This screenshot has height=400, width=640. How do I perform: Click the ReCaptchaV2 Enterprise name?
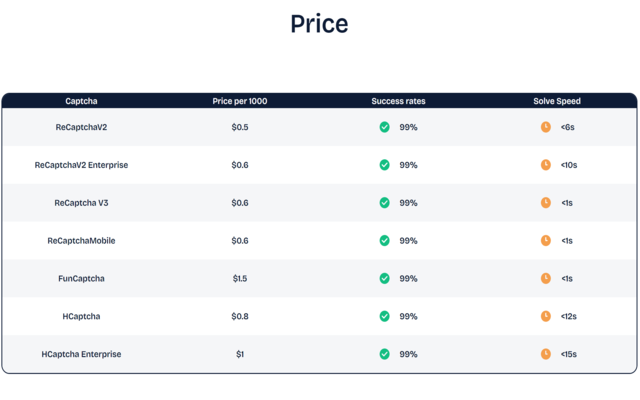81,165
